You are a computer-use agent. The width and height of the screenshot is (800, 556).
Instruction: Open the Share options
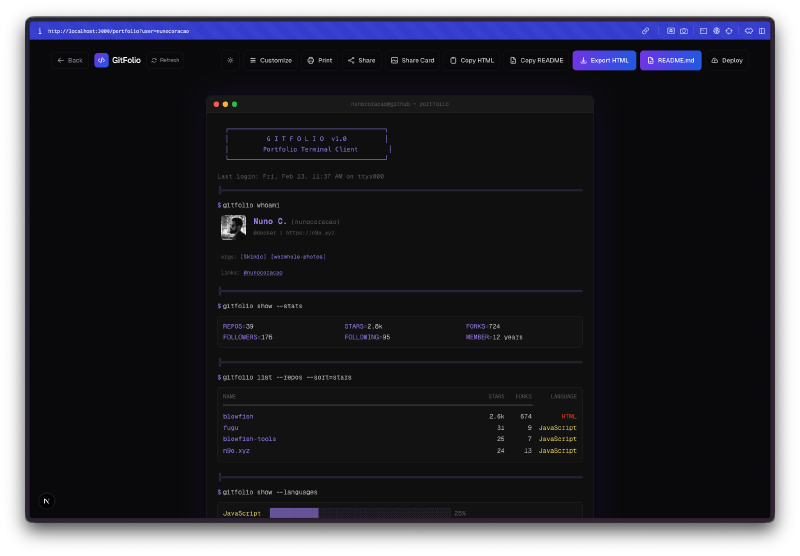[361, 60]
